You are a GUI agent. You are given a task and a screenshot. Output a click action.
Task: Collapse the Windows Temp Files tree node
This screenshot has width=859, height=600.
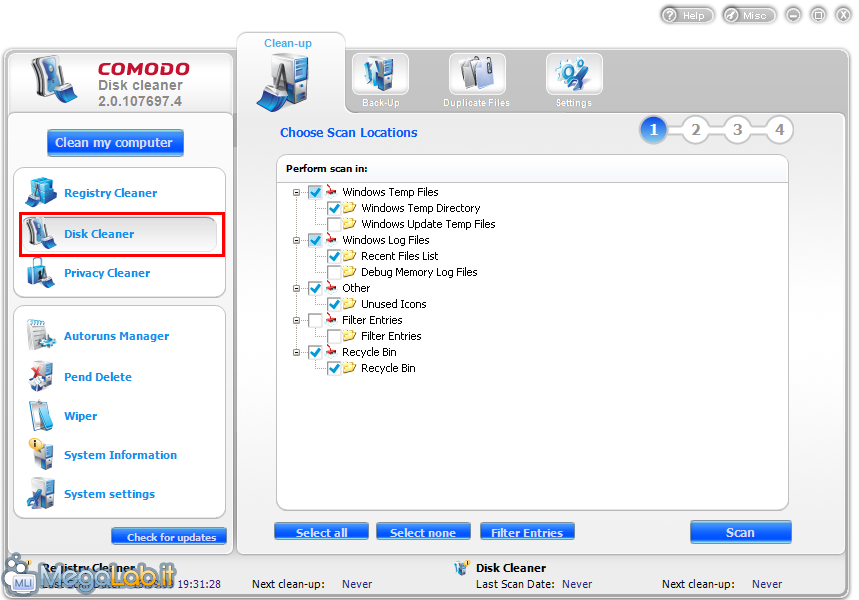(x=297, y=192)
